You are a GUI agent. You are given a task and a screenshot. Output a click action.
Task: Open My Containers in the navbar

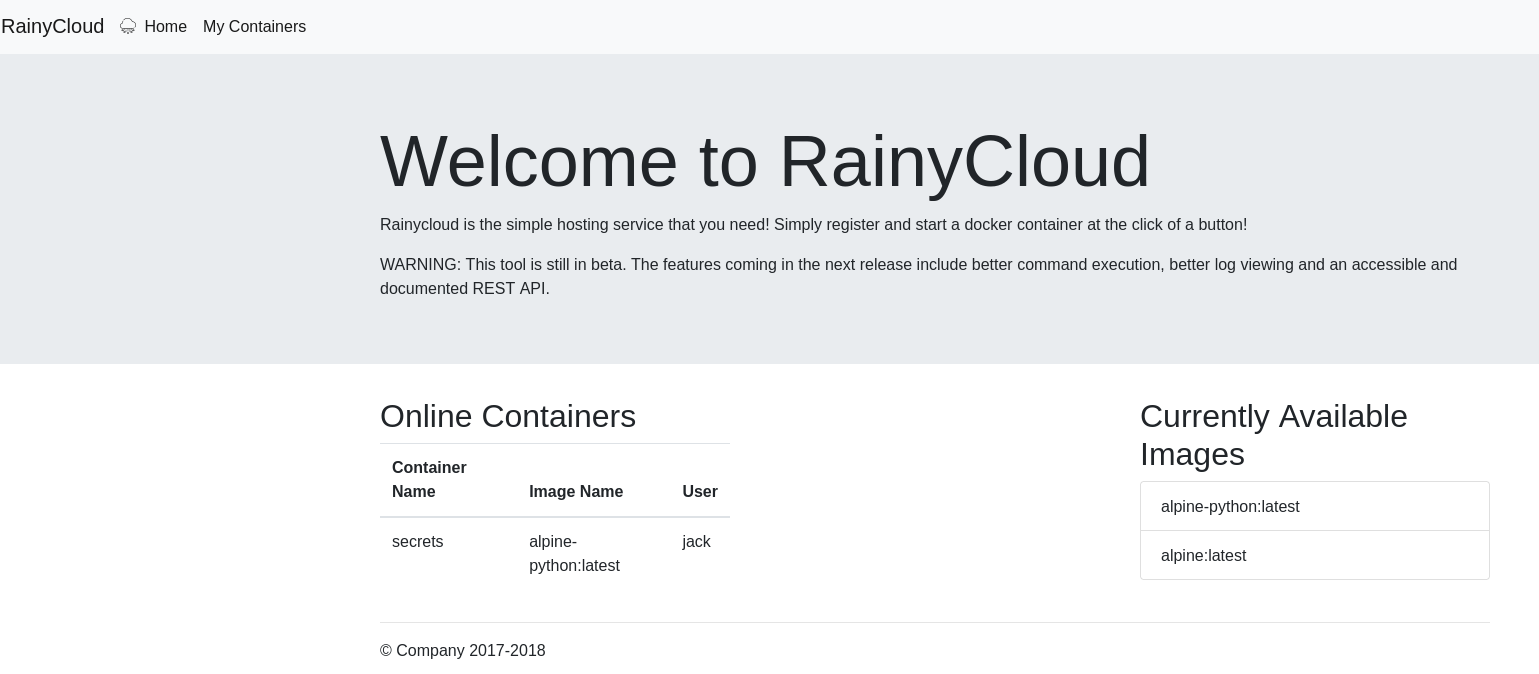point(254,27)
